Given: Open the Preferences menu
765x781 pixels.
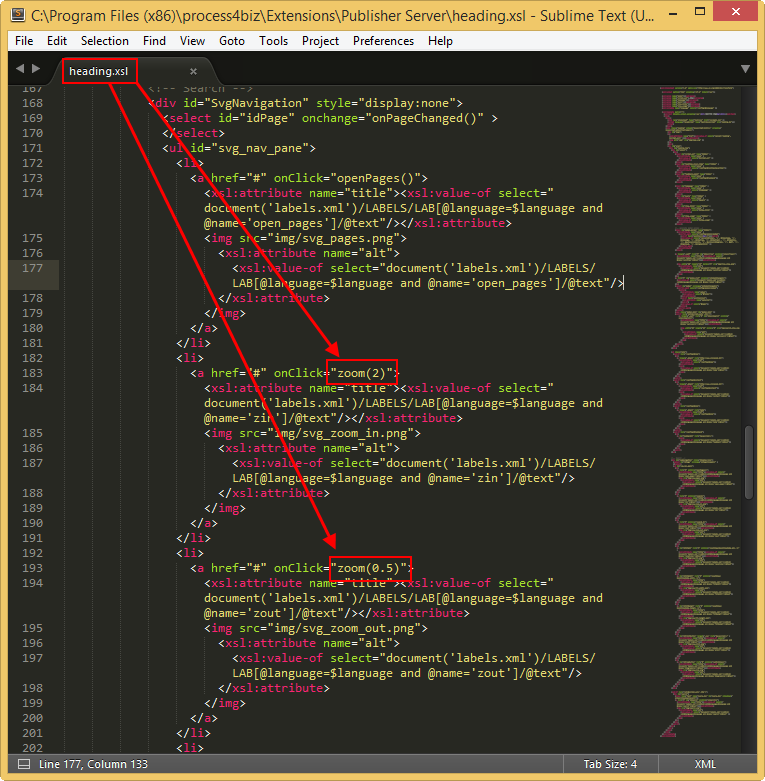Looking at the screenshot, I should point(383,41).
